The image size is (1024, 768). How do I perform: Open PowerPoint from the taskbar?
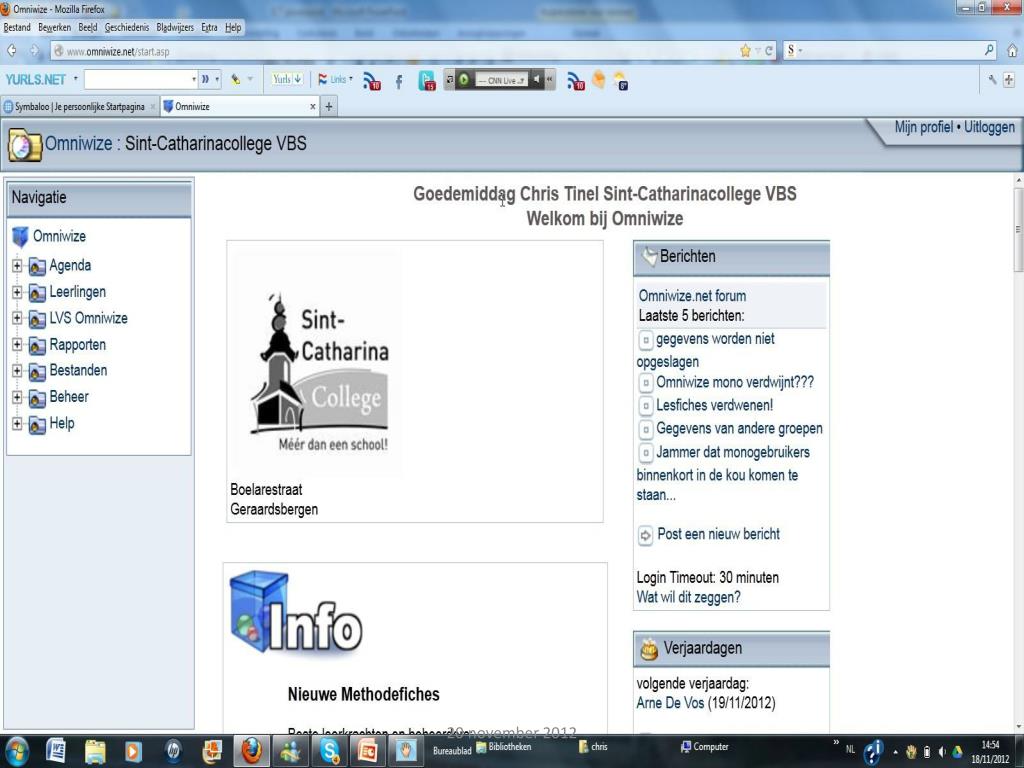tap(367, 752)
